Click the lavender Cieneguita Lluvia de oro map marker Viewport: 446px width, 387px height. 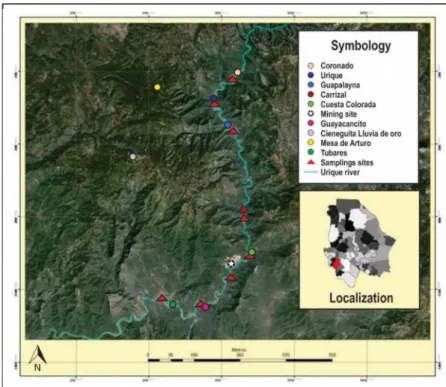(x=133, y=156)
